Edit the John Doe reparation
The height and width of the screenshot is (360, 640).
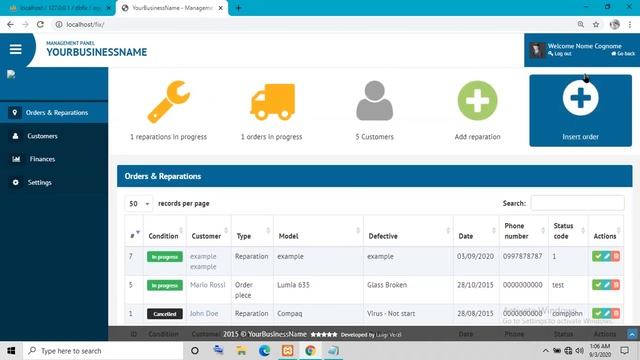[607, 313]
